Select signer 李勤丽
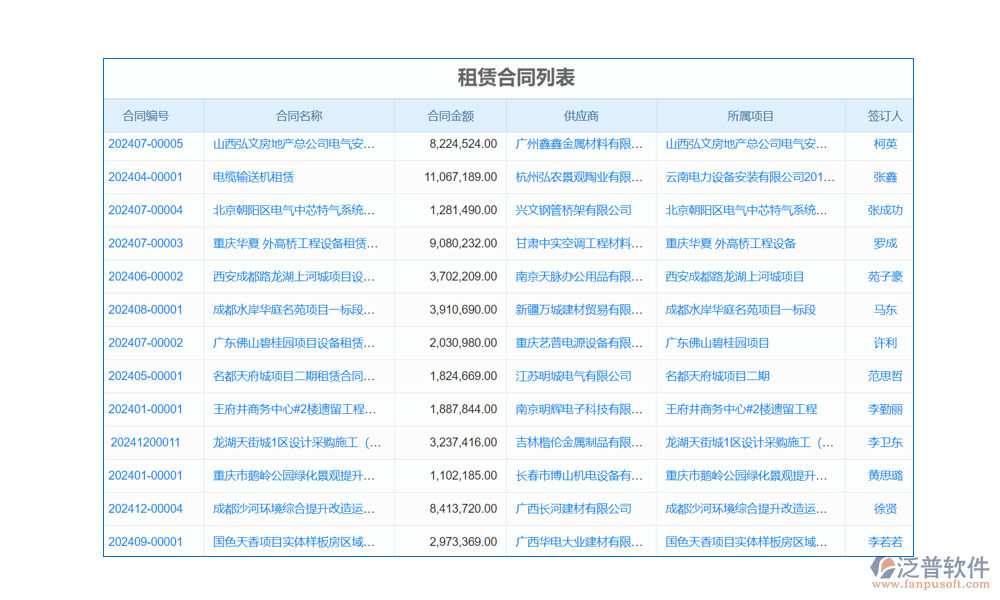1000x600 pixels. tap(885, 409)
